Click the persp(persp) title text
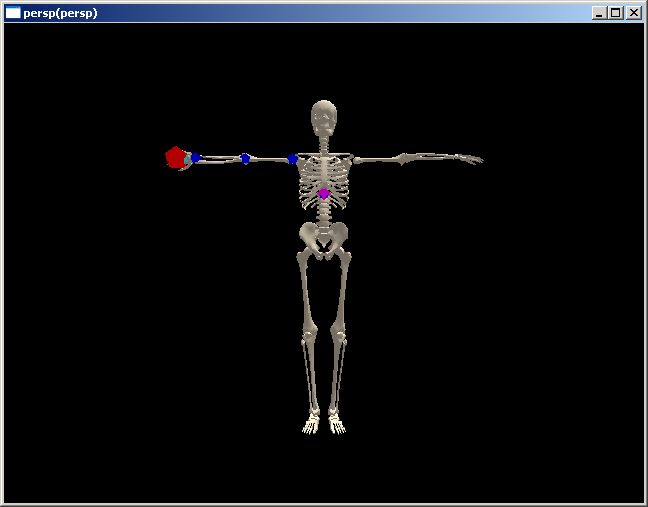The height and width of the screenshot is (507, 648). [60, 13]
